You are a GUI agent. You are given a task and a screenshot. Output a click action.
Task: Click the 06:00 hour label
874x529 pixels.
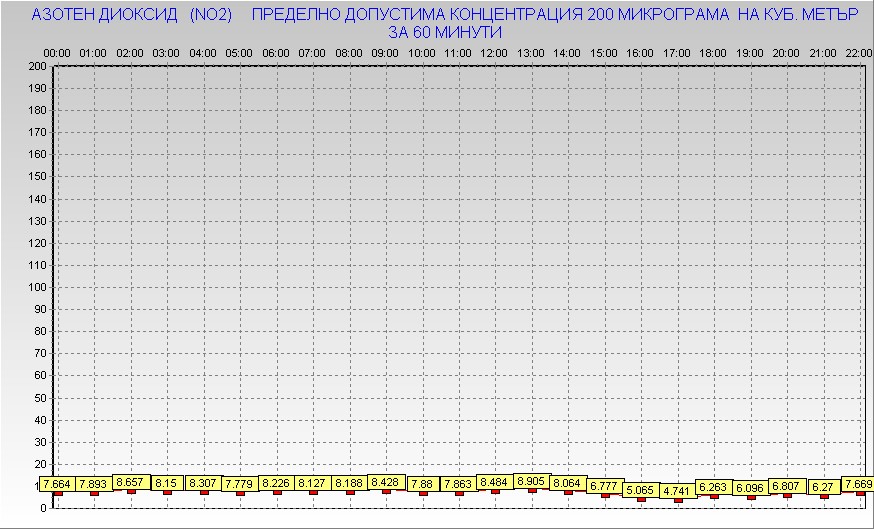(276, 52)
